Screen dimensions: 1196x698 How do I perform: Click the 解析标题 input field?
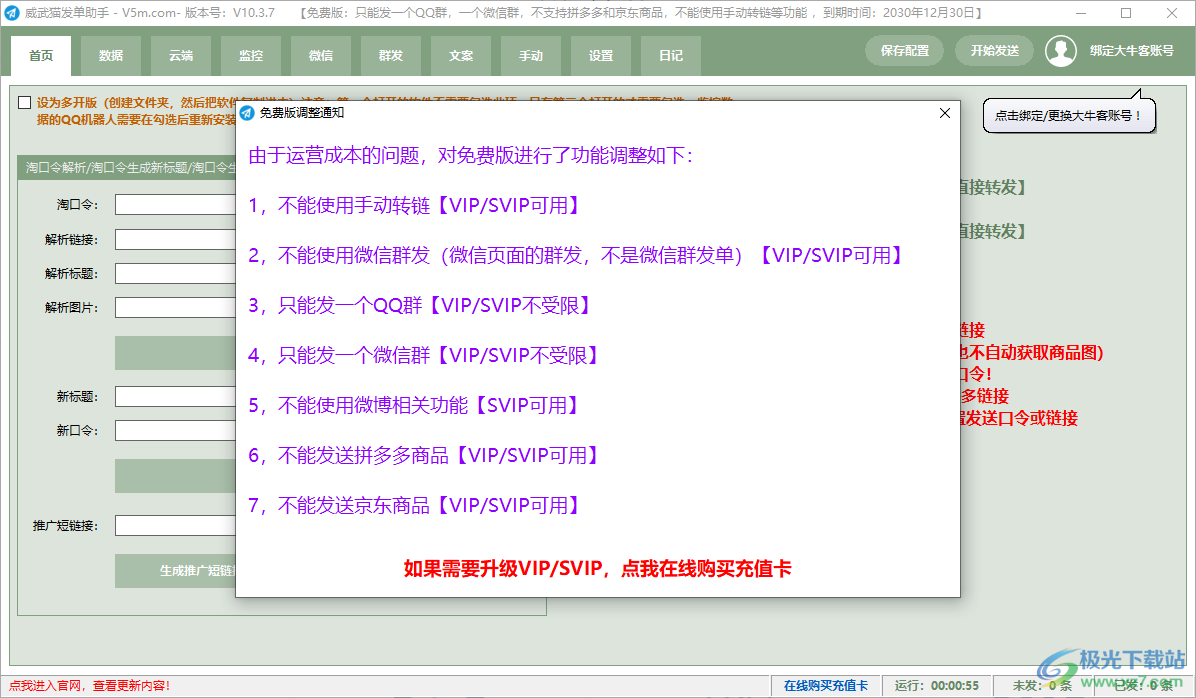[x=176, y=273]
